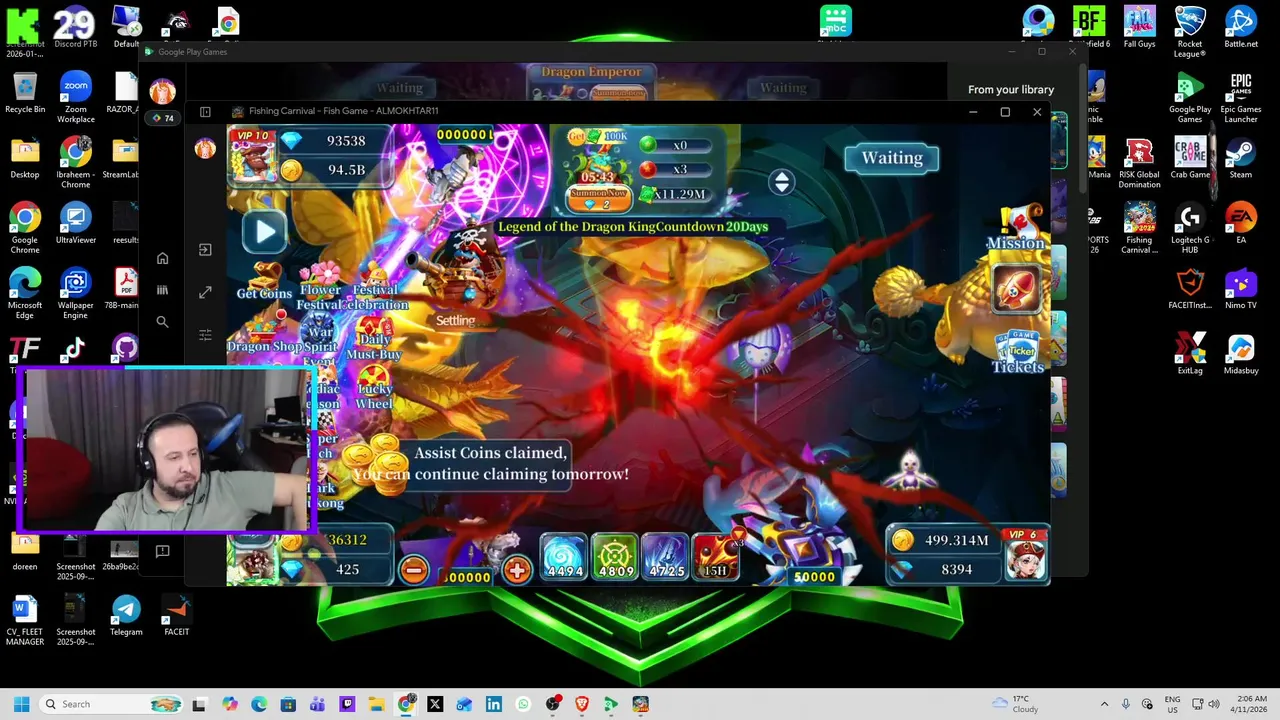Activate the whirlpool skill 4494
This screenshot has height=720, width=1280.
click(x=564, y=557)
